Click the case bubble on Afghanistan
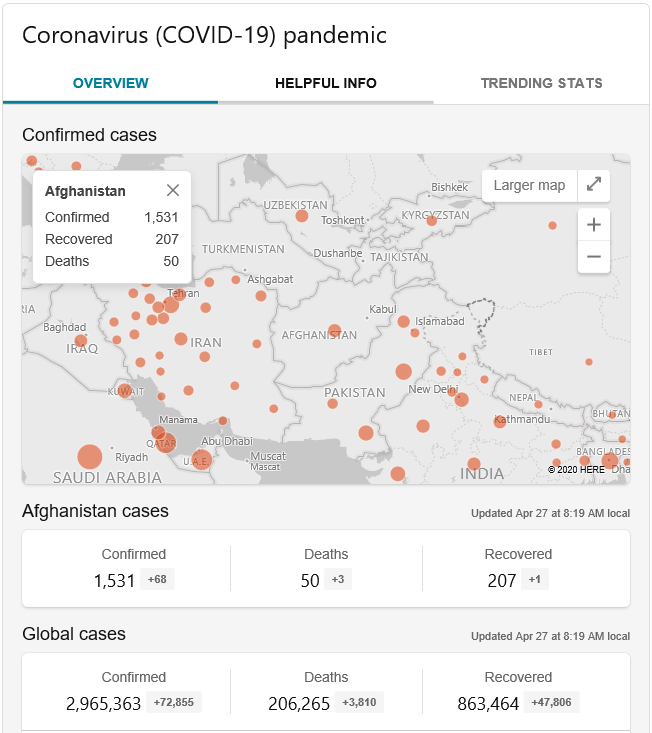The width and height of the screenshot is (652, 733). tap(334, 331)
